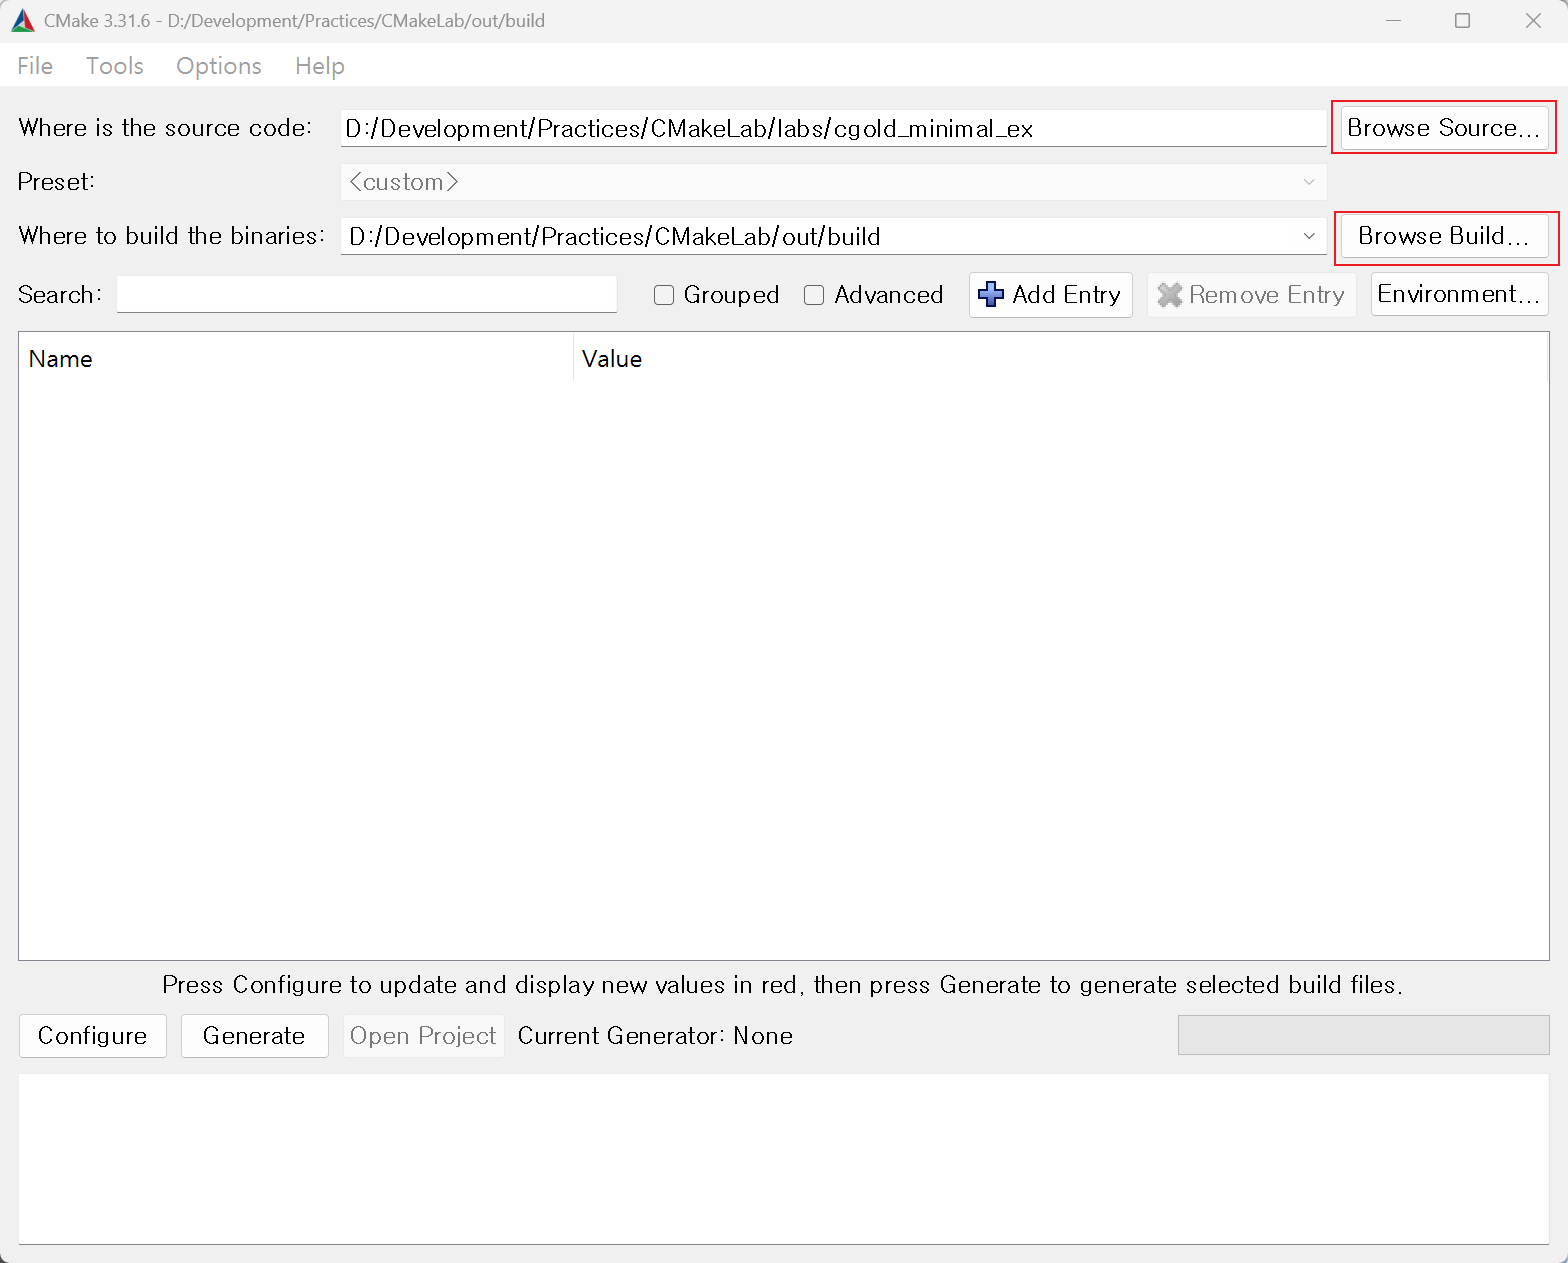Click the 'Current Generator: None' label

coord(655,1036)
